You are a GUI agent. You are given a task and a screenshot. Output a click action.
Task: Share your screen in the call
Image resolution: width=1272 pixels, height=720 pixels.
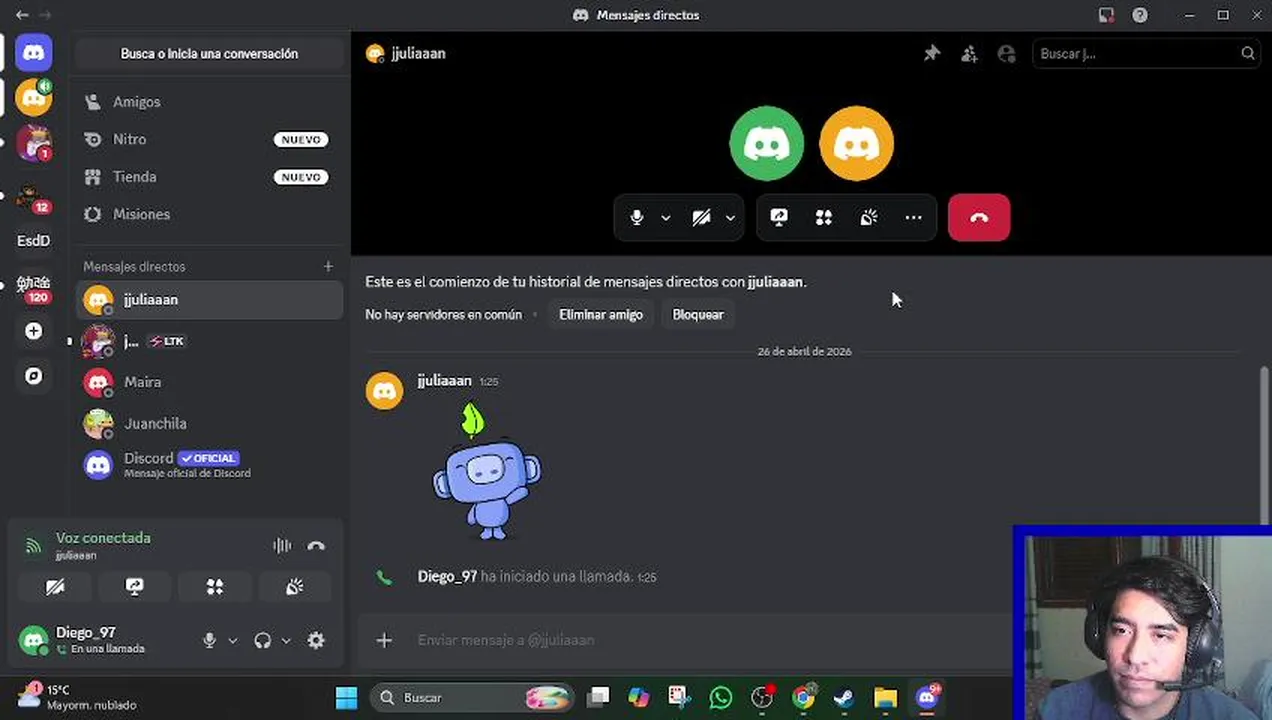[779, 217]
